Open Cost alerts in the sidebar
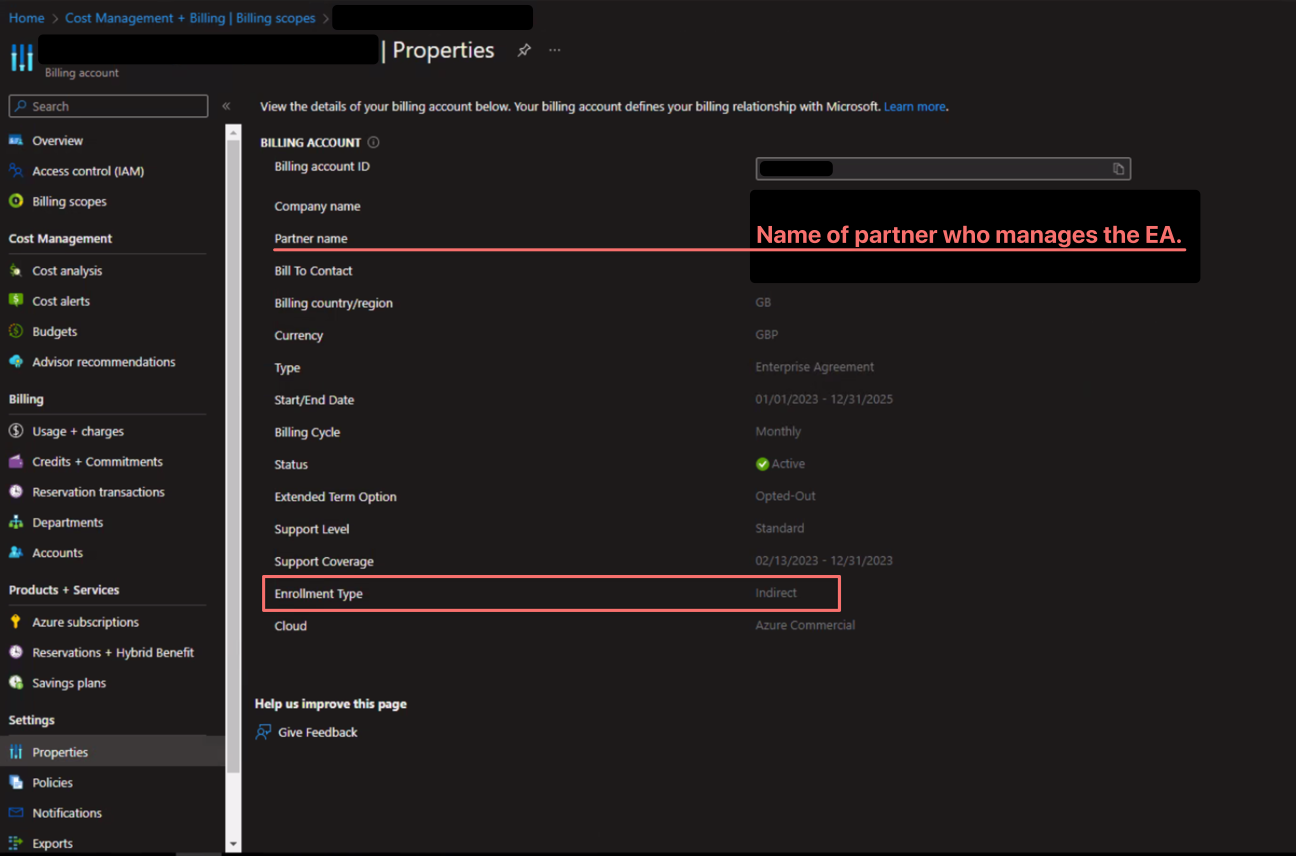 pos(61,301)
